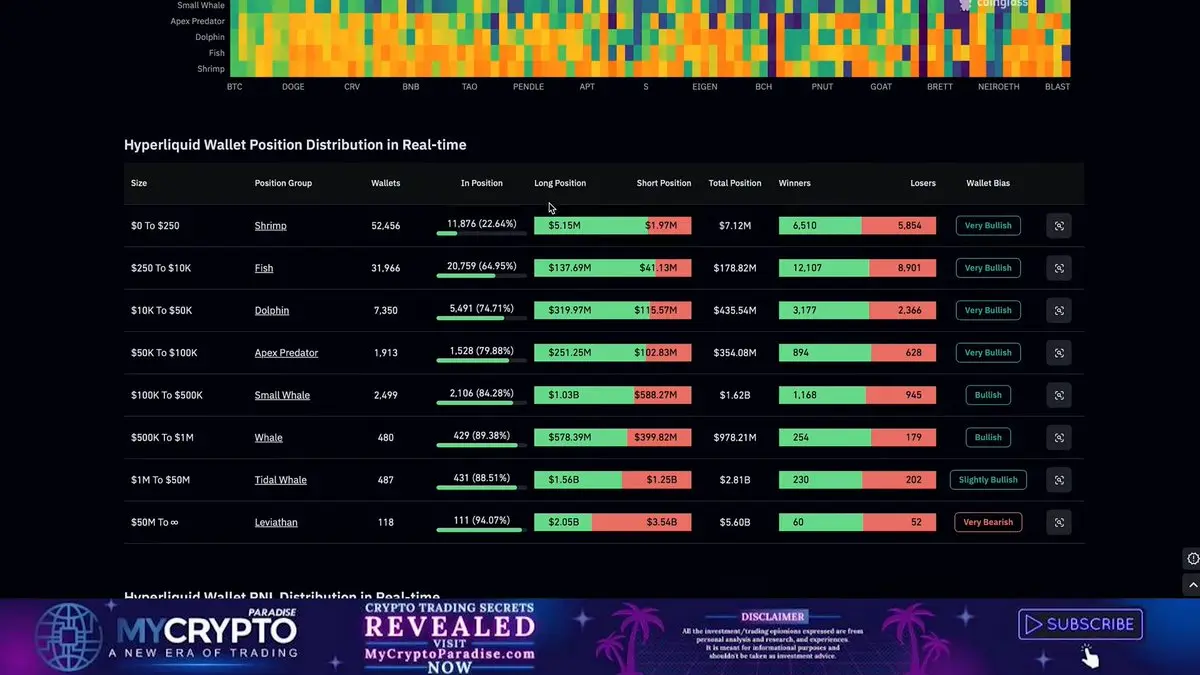This screenshot has width=1200, height=675.
Task: Click the My Crypto Paradise logo
Action: 165,635
